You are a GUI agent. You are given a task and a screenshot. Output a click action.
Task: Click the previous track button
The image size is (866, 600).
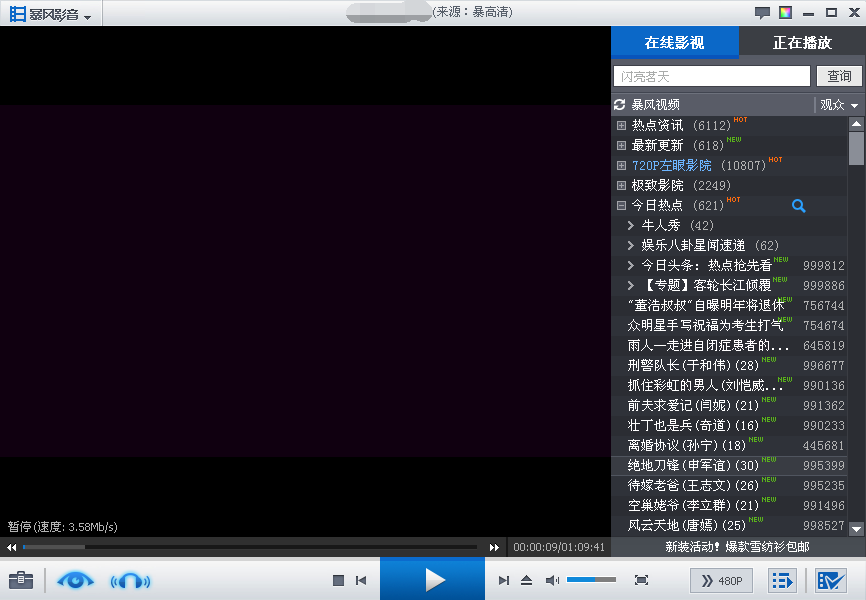pyautogui.click(x=361, y=580)
